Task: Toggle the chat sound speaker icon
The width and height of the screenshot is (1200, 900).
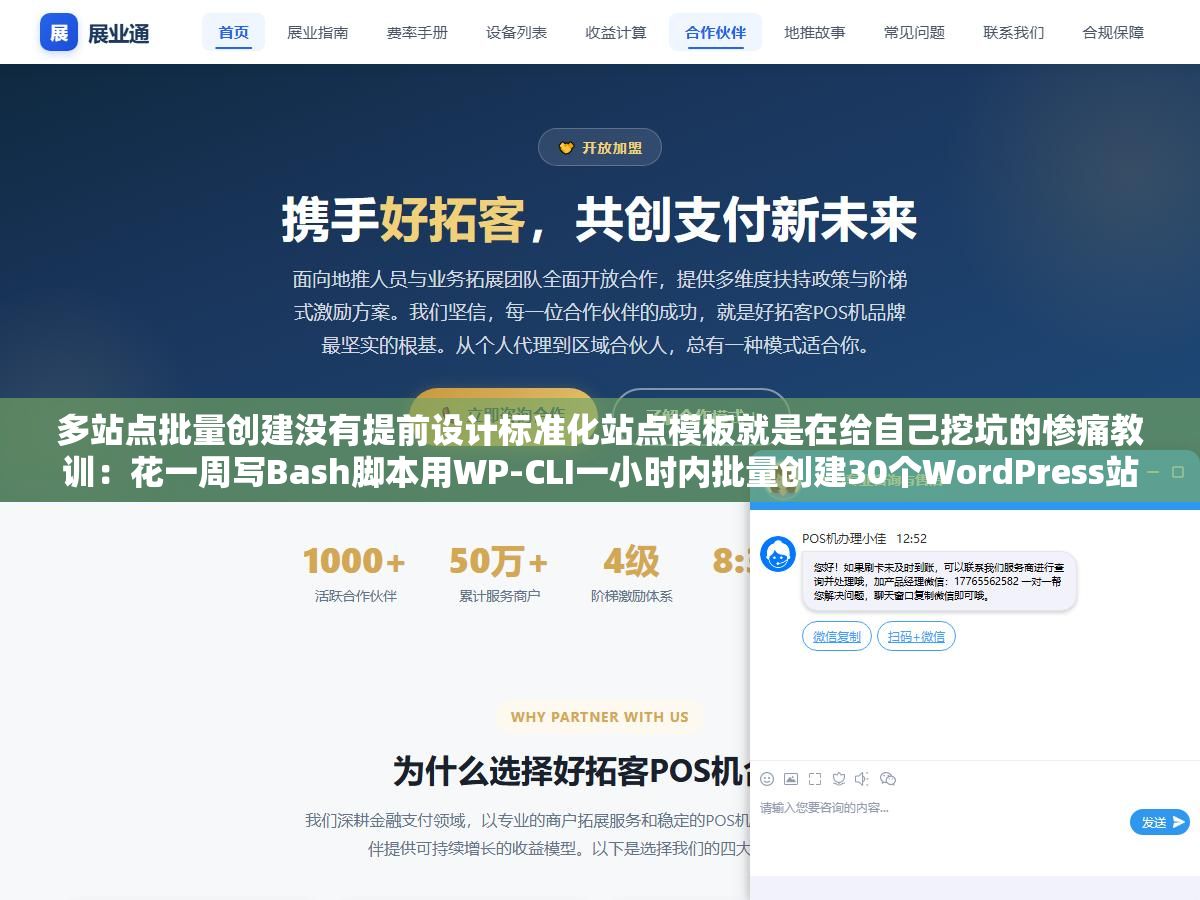Action: (862, 779)
